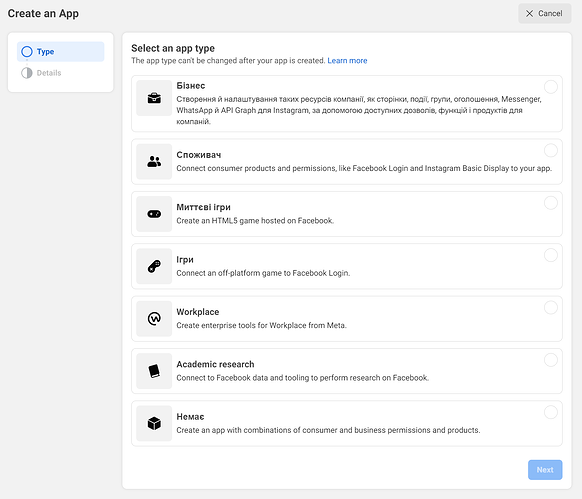The image size is (582, 499).
Task: Click the joystick icon for Ігри
Action: 154,266
